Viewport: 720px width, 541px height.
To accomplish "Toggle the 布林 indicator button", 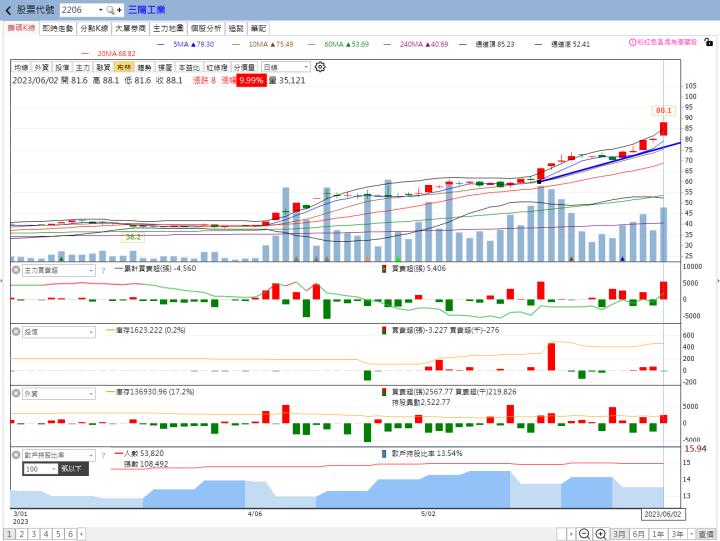I will click(x=123, y=66).
